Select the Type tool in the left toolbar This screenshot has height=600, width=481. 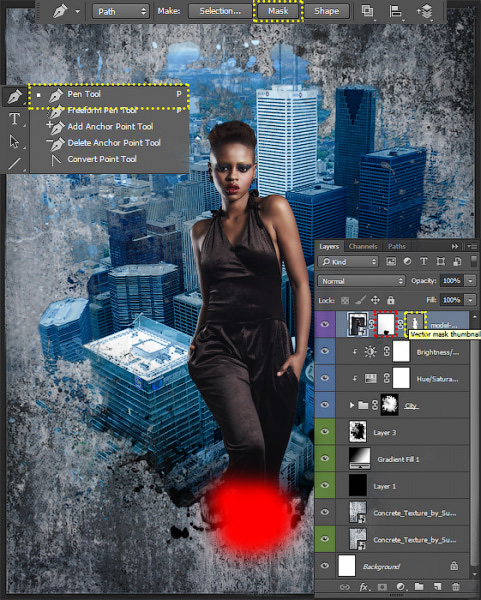(x=14, y=119)
